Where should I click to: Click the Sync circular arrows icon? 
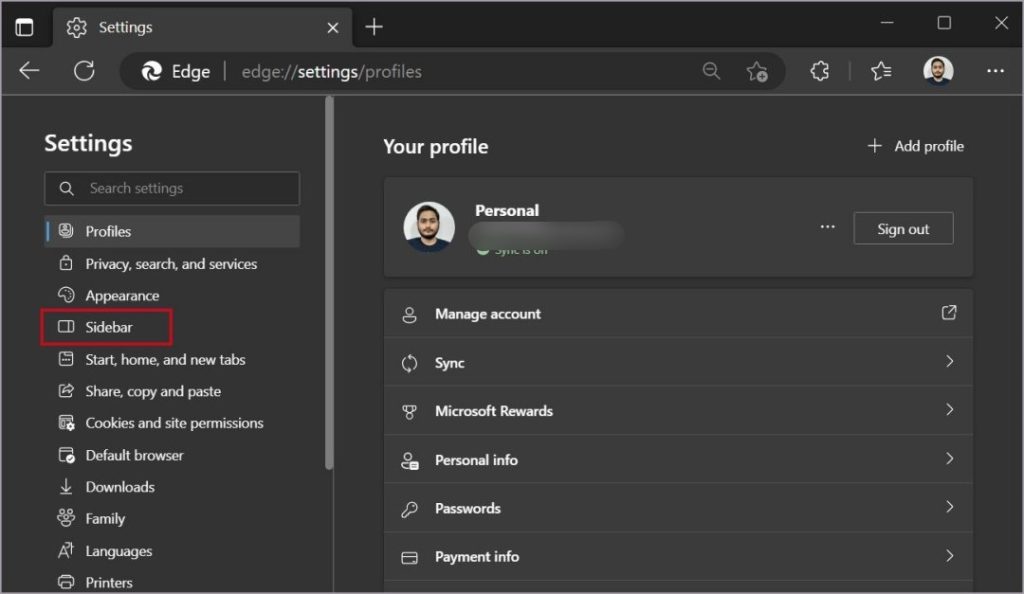[409, 363]
